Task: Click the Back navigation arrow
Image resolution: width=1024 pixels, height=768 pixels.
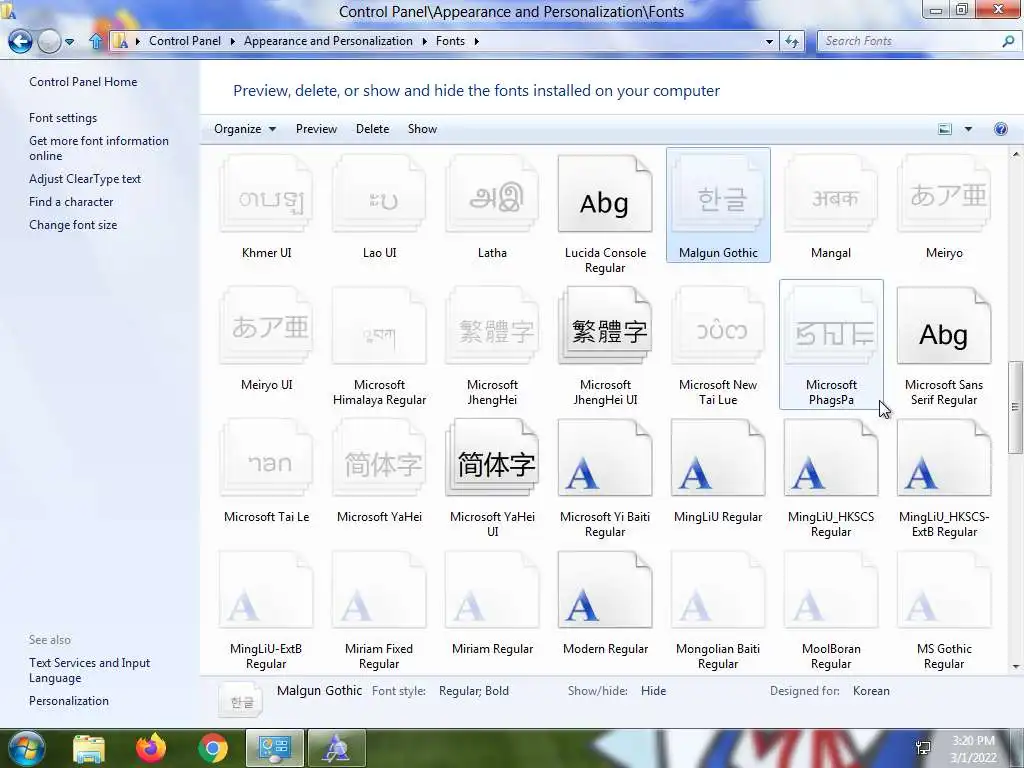Action: coord(20,41)
